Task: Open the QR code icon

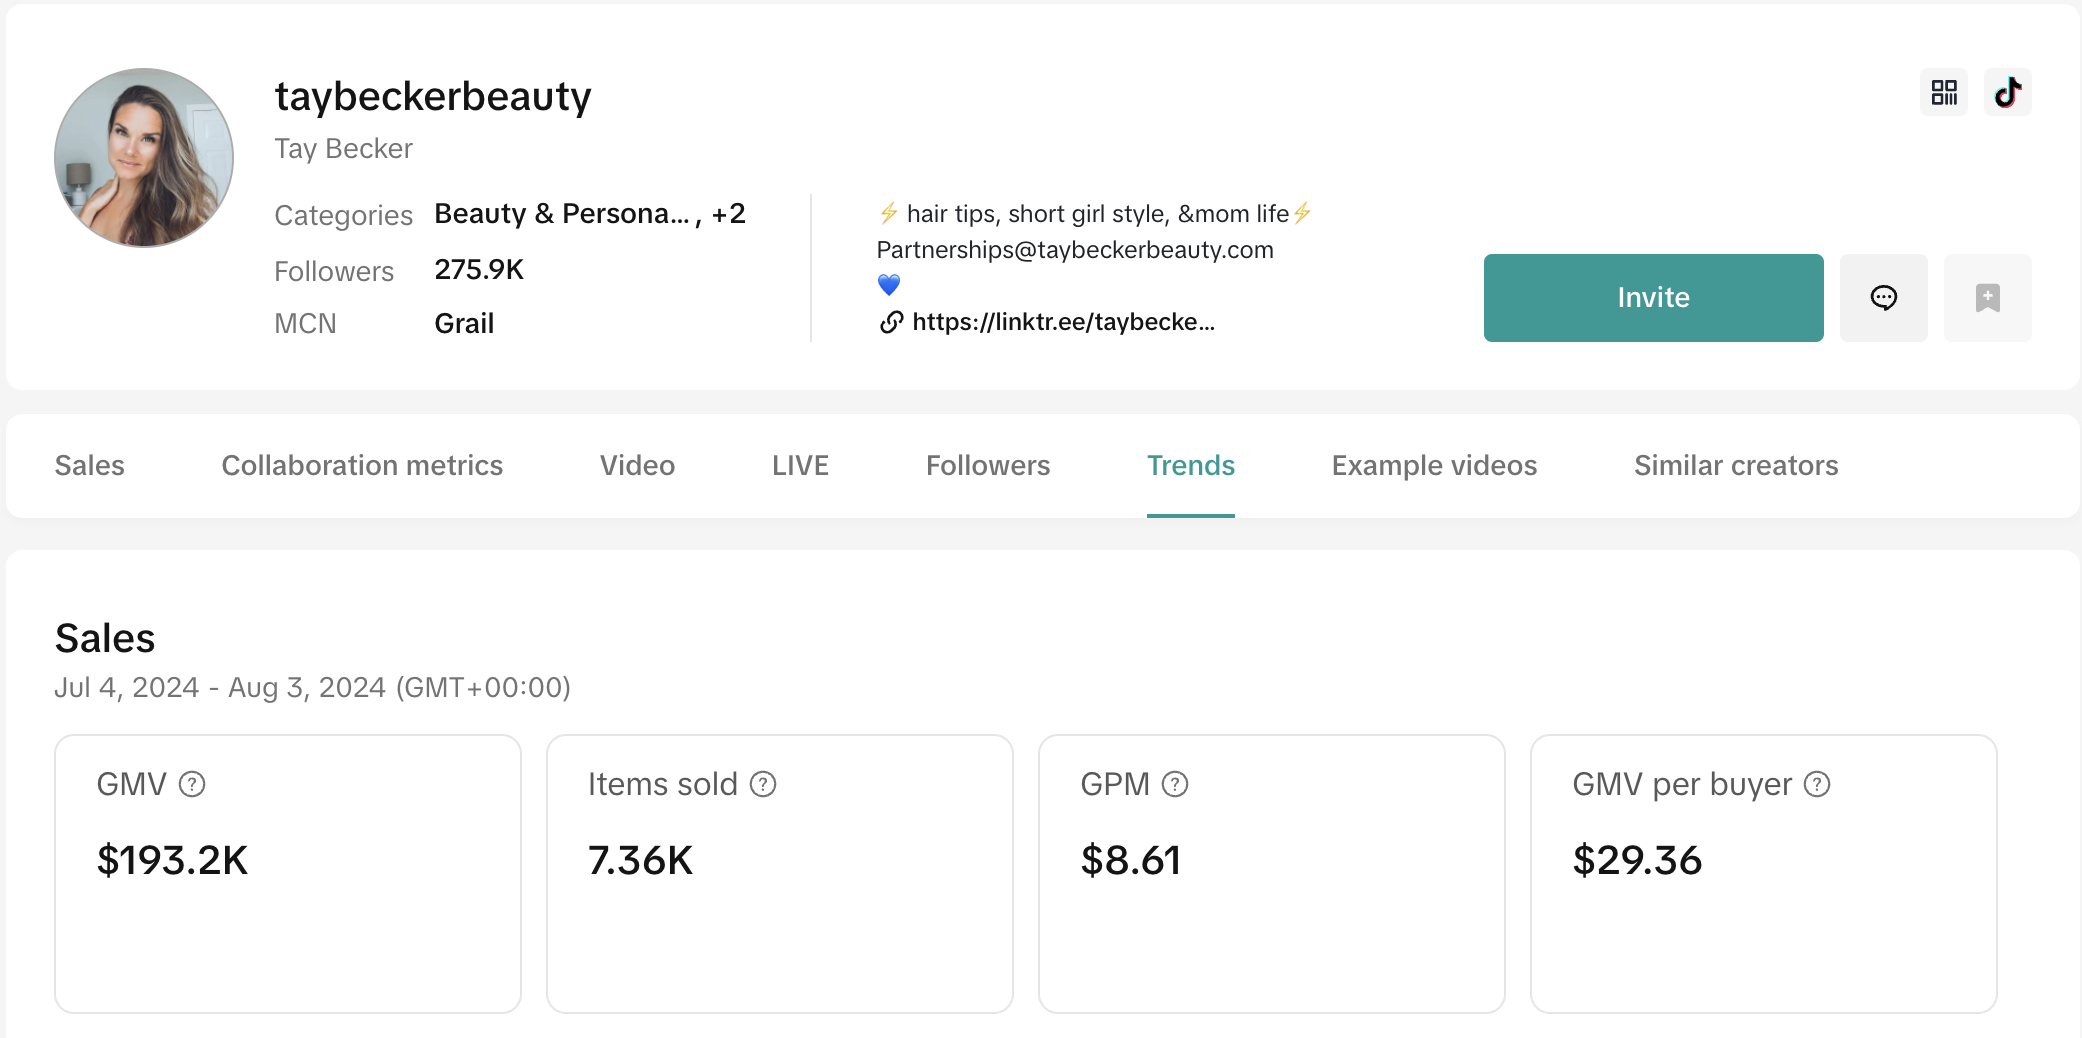Action: pos(1943,92)
